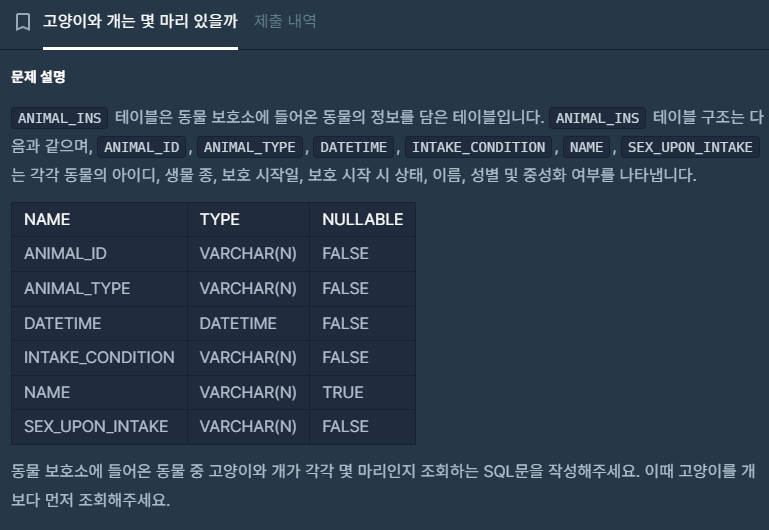Viewport: 769px width, 530px height.
Task: Click the TRUE value in NAME row
Action: (343, 392)
